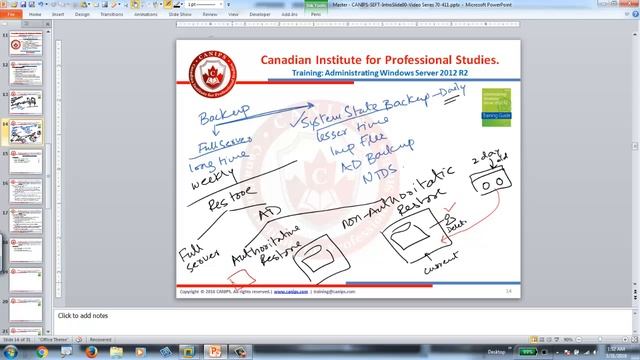Click the CANIPS logo on the slide
640x360 pixels.
pyautogui.click(x=213, y=74)
